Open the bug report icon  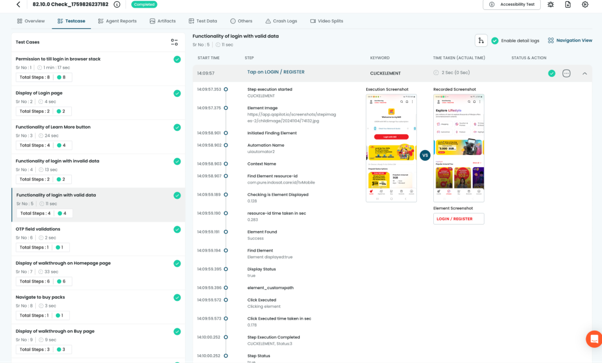point(551,5)
